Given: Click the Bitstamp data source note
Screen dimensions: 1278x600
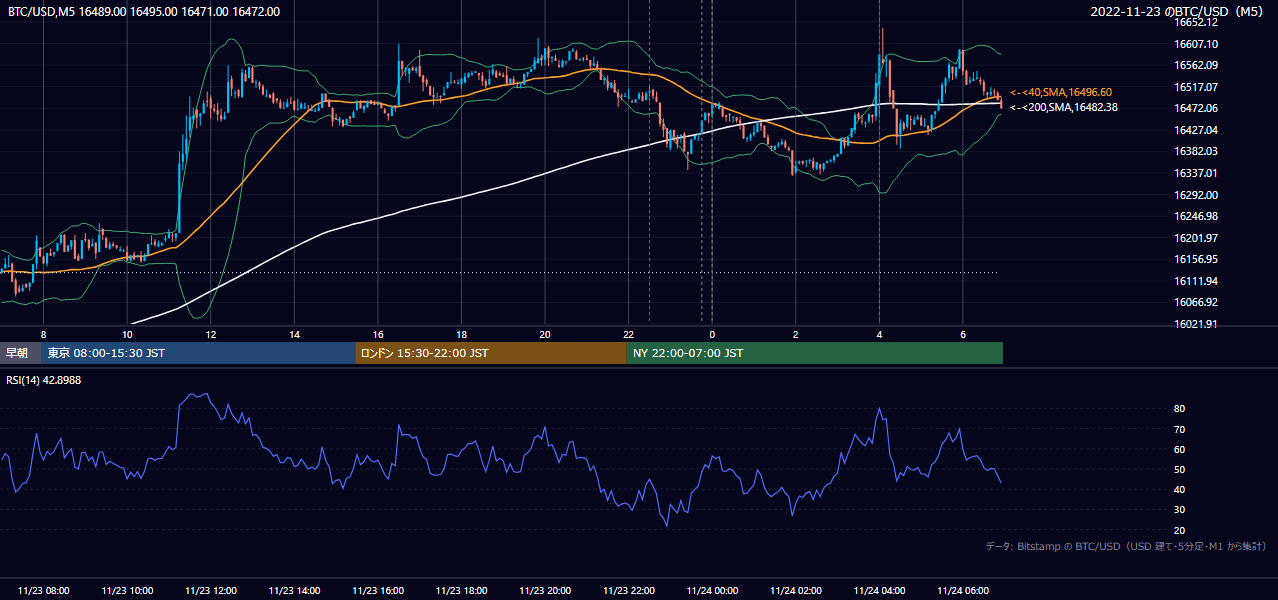Looking at the screenshot, I should point(1126,547).
